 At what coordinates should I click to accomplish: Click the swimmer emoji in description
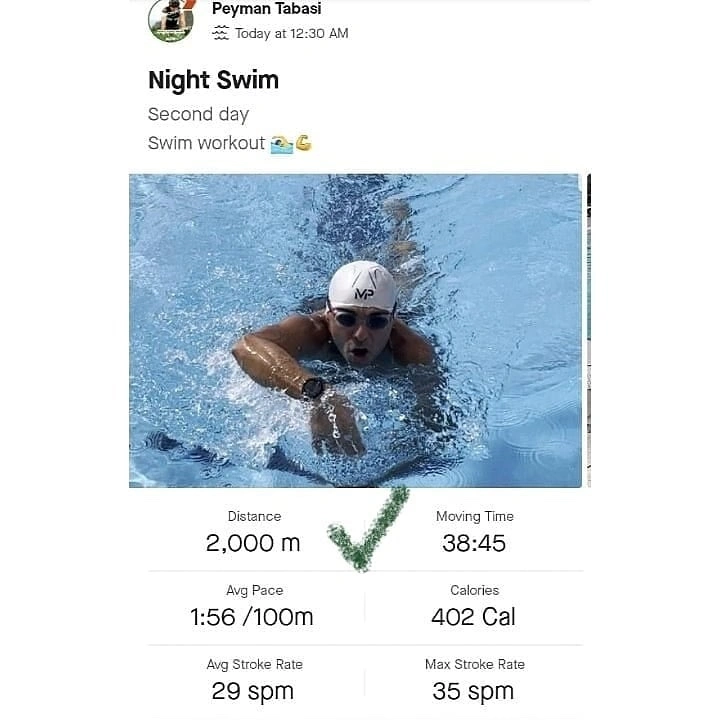tap(281, 144)
